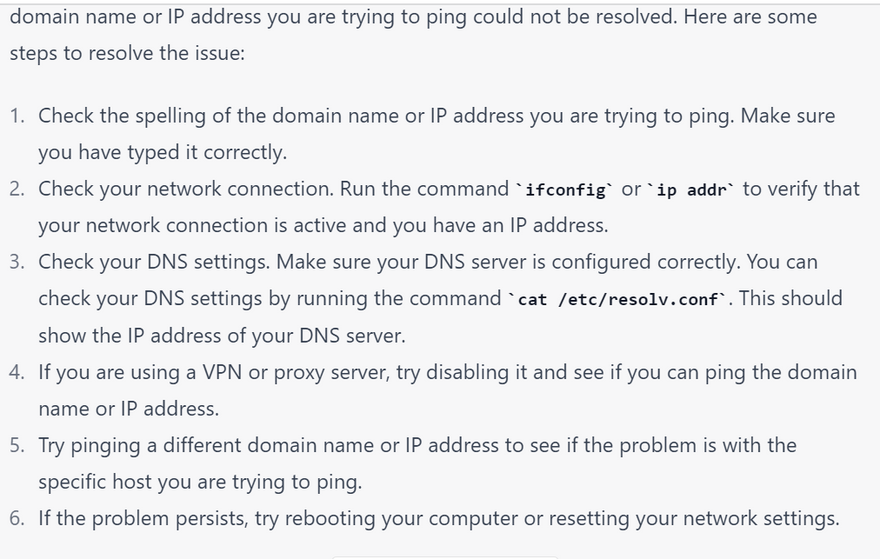Click the phrase 'Check your DNS settings'
The image size is (880, 559).
(x=153, y=262)
